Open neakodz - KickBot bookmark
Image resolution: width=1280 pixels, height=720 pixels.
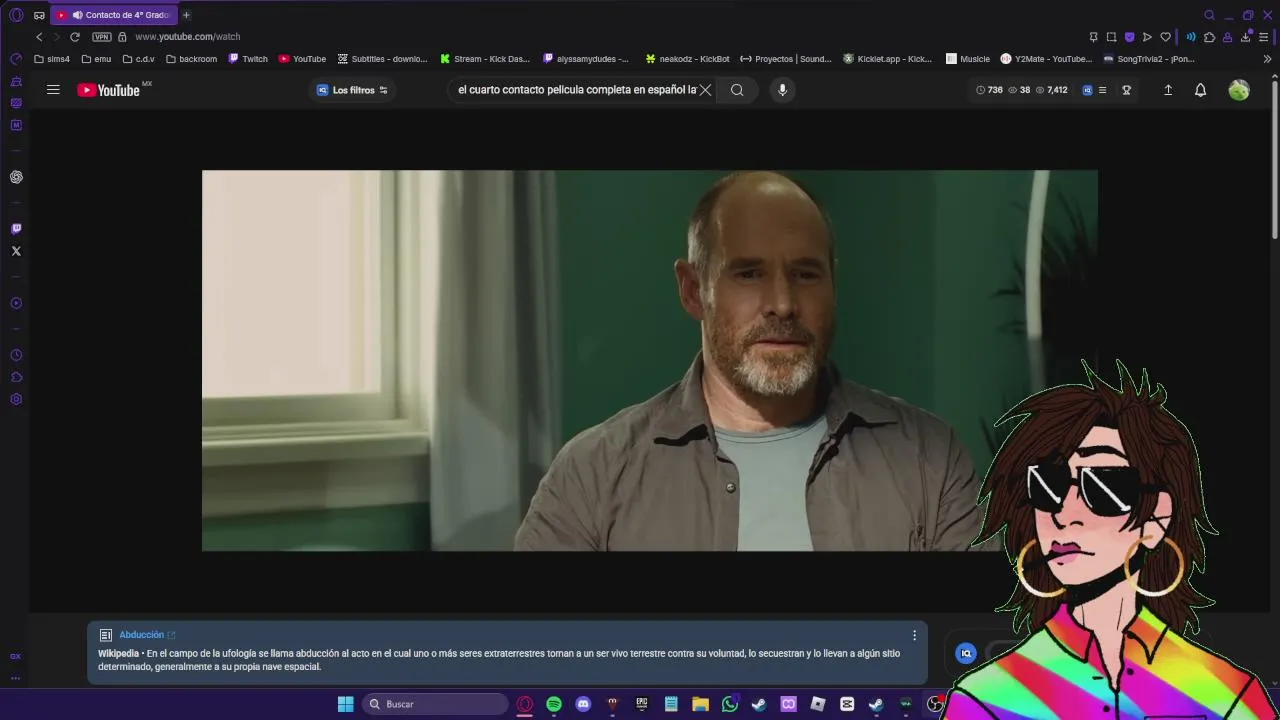point(687,59)
